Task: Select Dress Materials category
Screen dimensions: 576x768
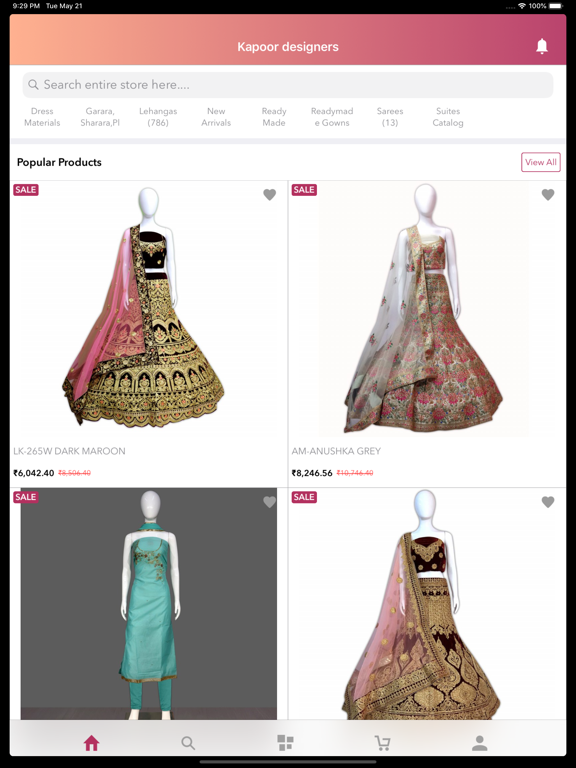Action: [x=42, y=117]
